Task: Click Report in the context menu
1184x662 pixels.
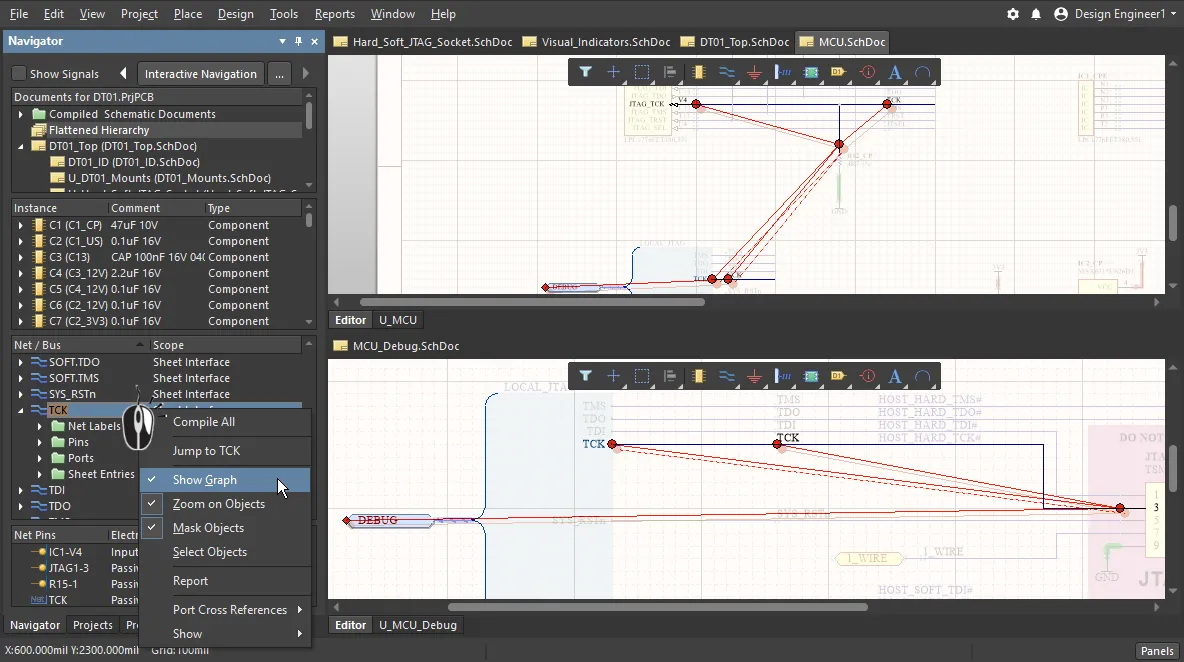Action: pyautogui.click(x=225, y=581)
